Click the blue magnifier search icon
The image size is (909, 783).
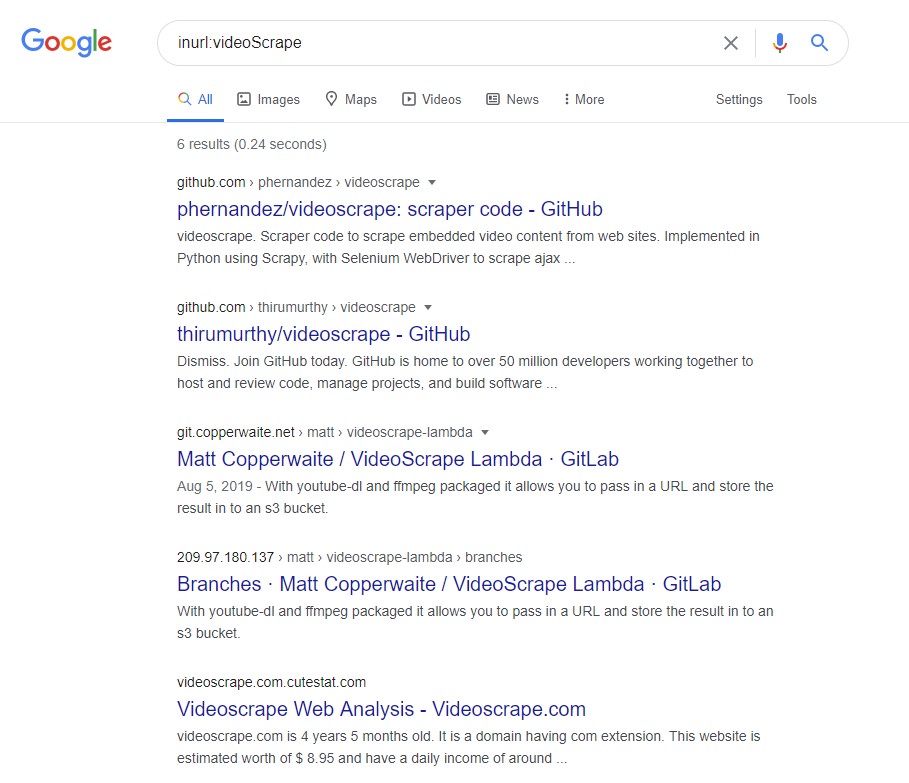(x=819, y=42)
